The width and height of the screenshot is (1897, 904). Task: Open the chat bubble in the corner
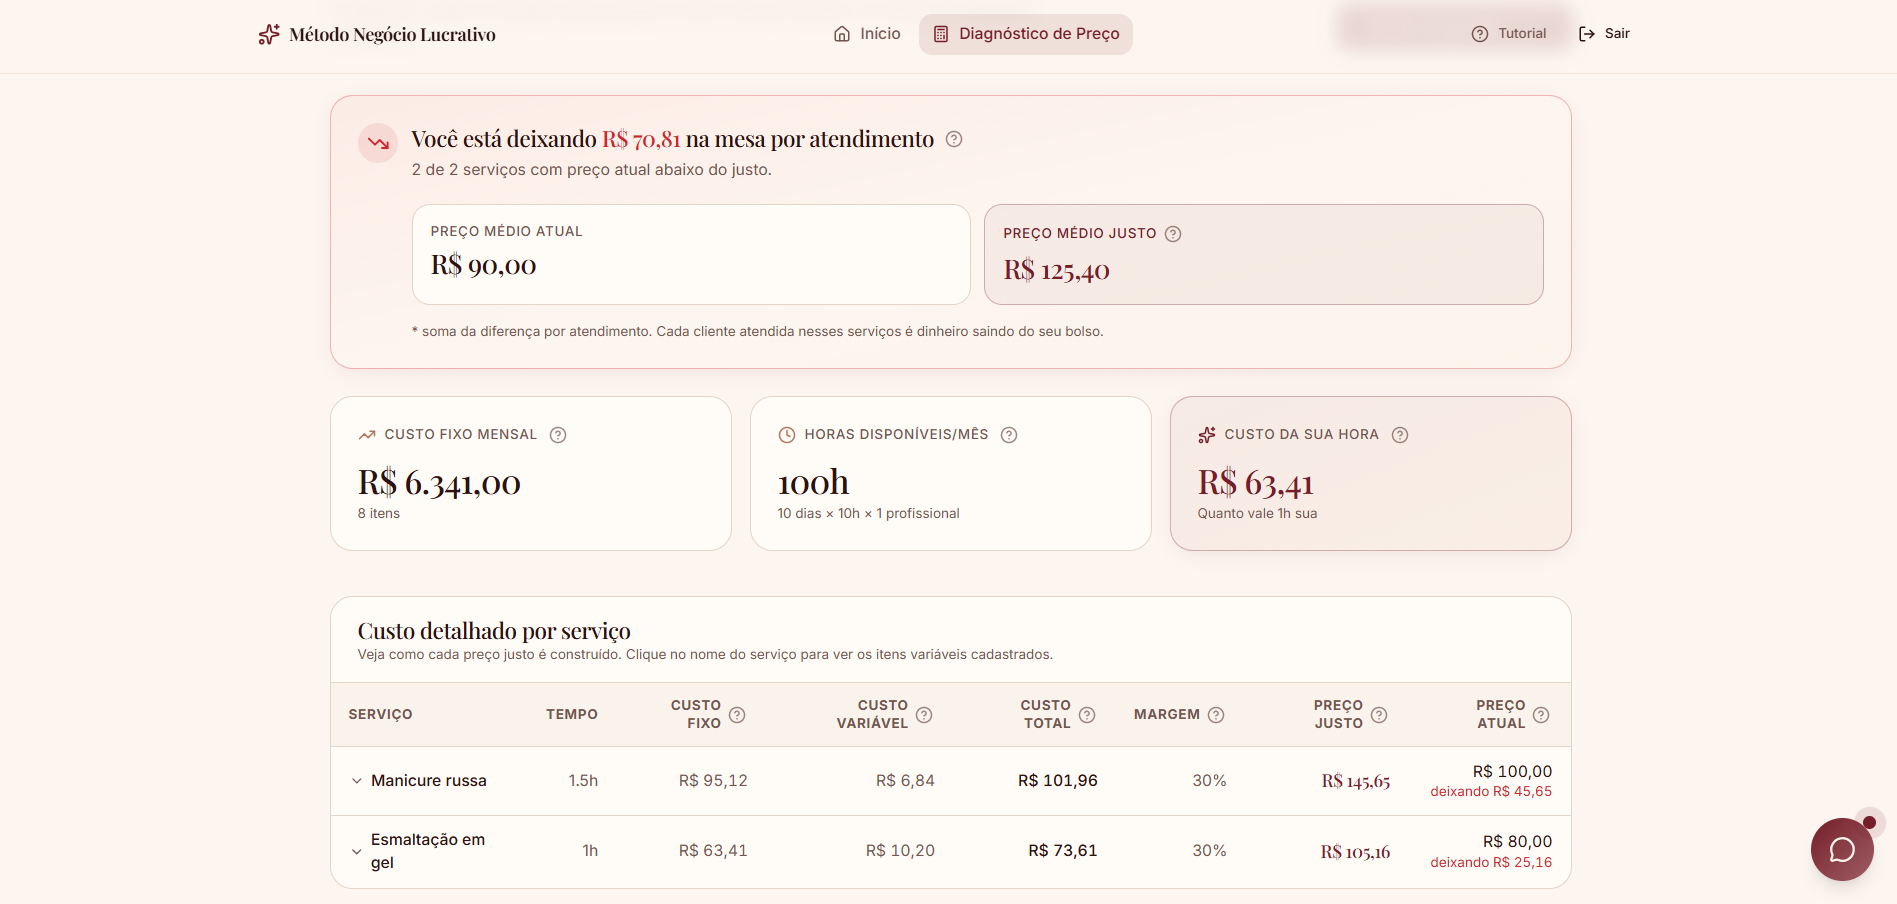tap(1841, 849)
